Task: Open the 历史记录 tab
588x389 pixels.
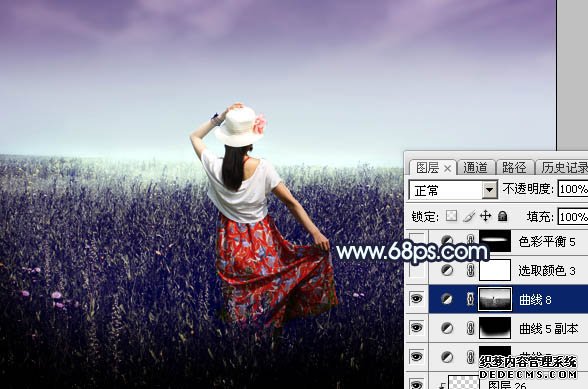Action: point(563,168)
